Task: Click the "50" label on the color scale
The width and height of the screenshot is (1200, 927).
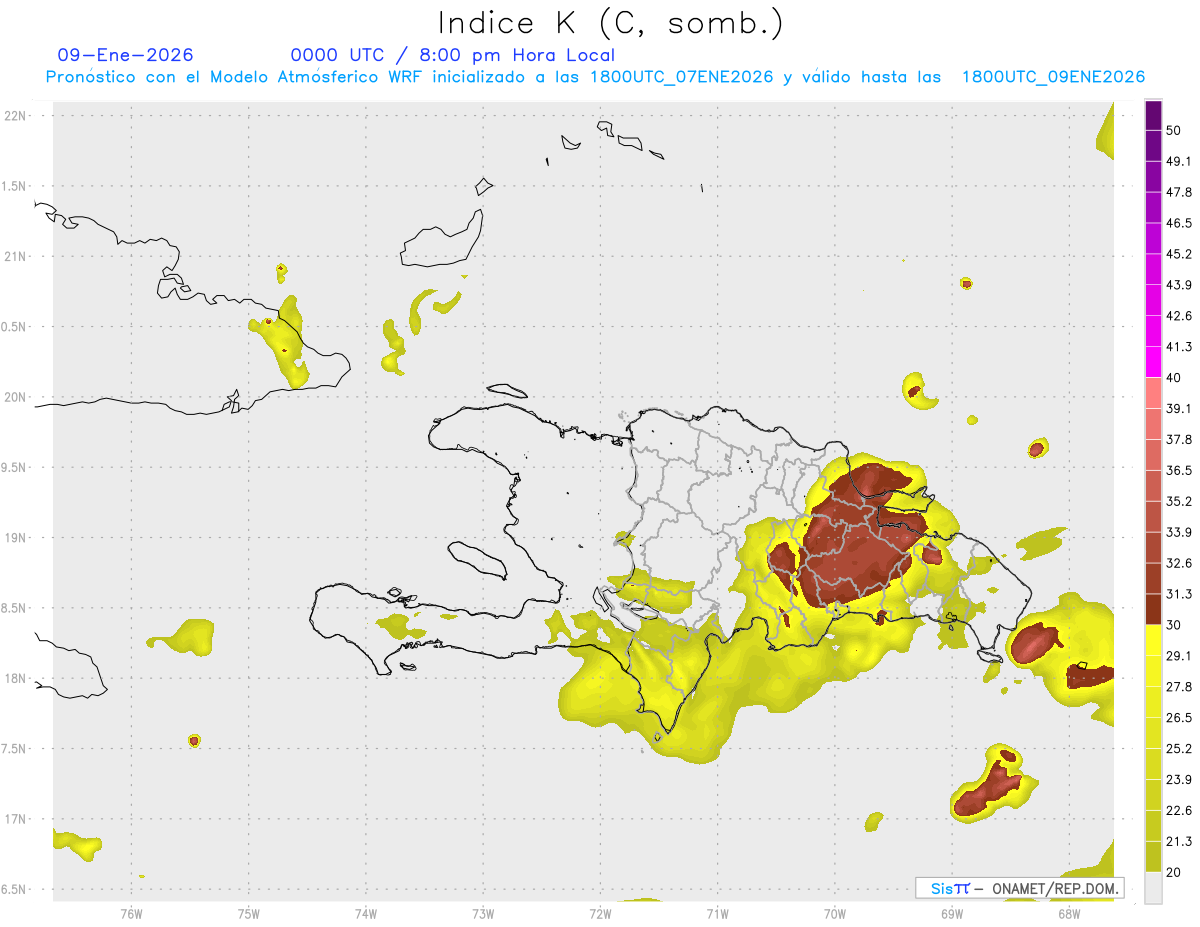Action: point(1174,130)
